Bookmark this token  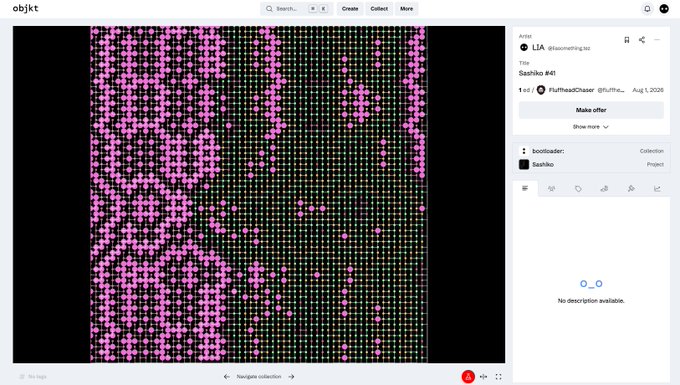pos(627,40)
